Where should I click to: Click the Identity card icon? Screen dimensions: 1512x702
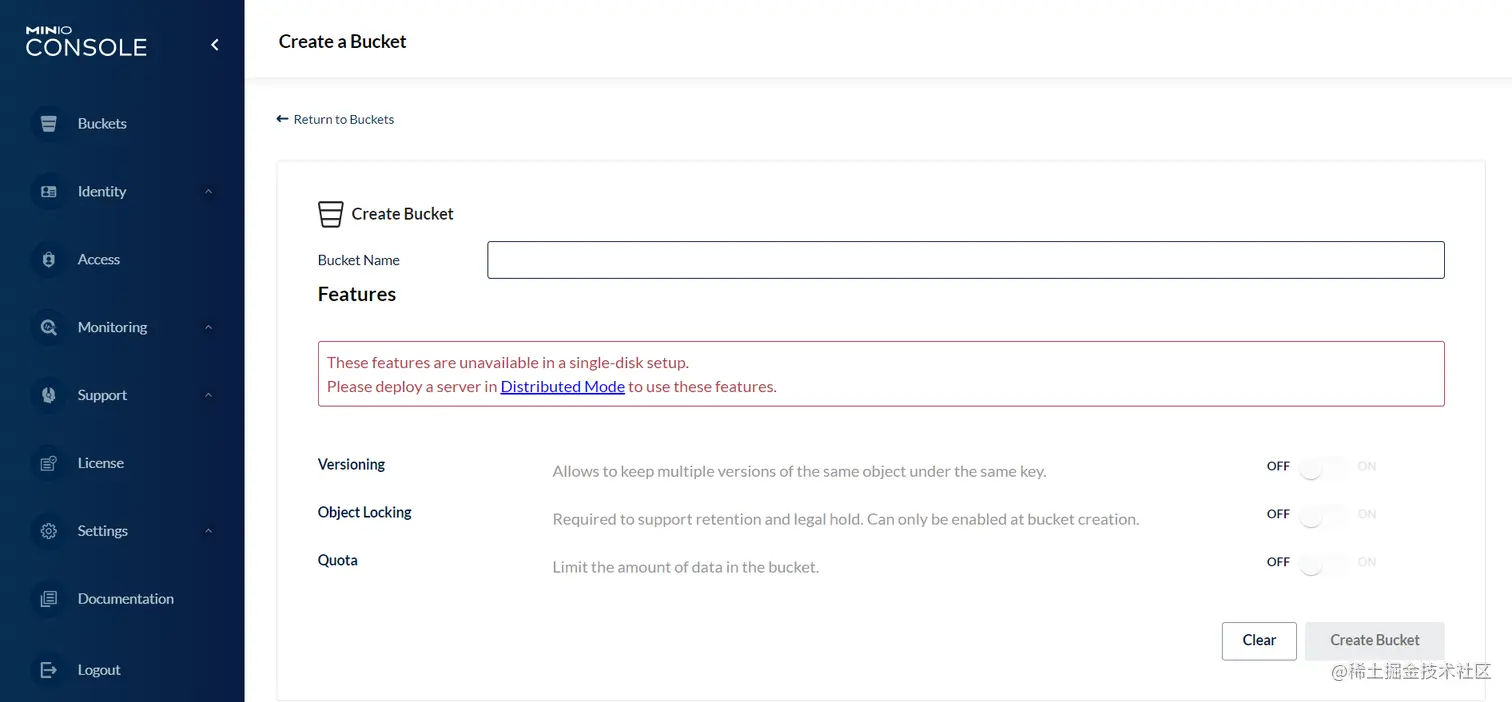[x=48, y=192]
